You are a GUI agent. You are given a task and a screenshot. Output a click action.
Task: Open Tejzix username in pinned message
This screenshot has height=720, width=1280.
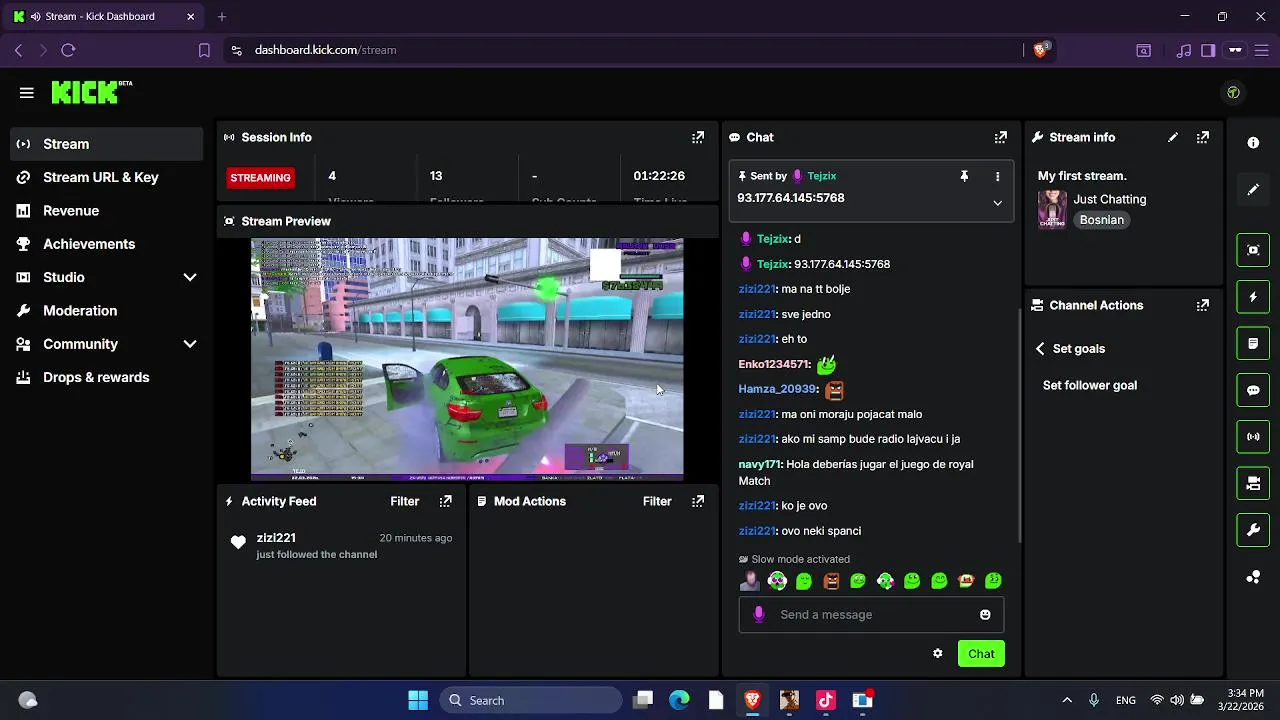click(821, 176)
